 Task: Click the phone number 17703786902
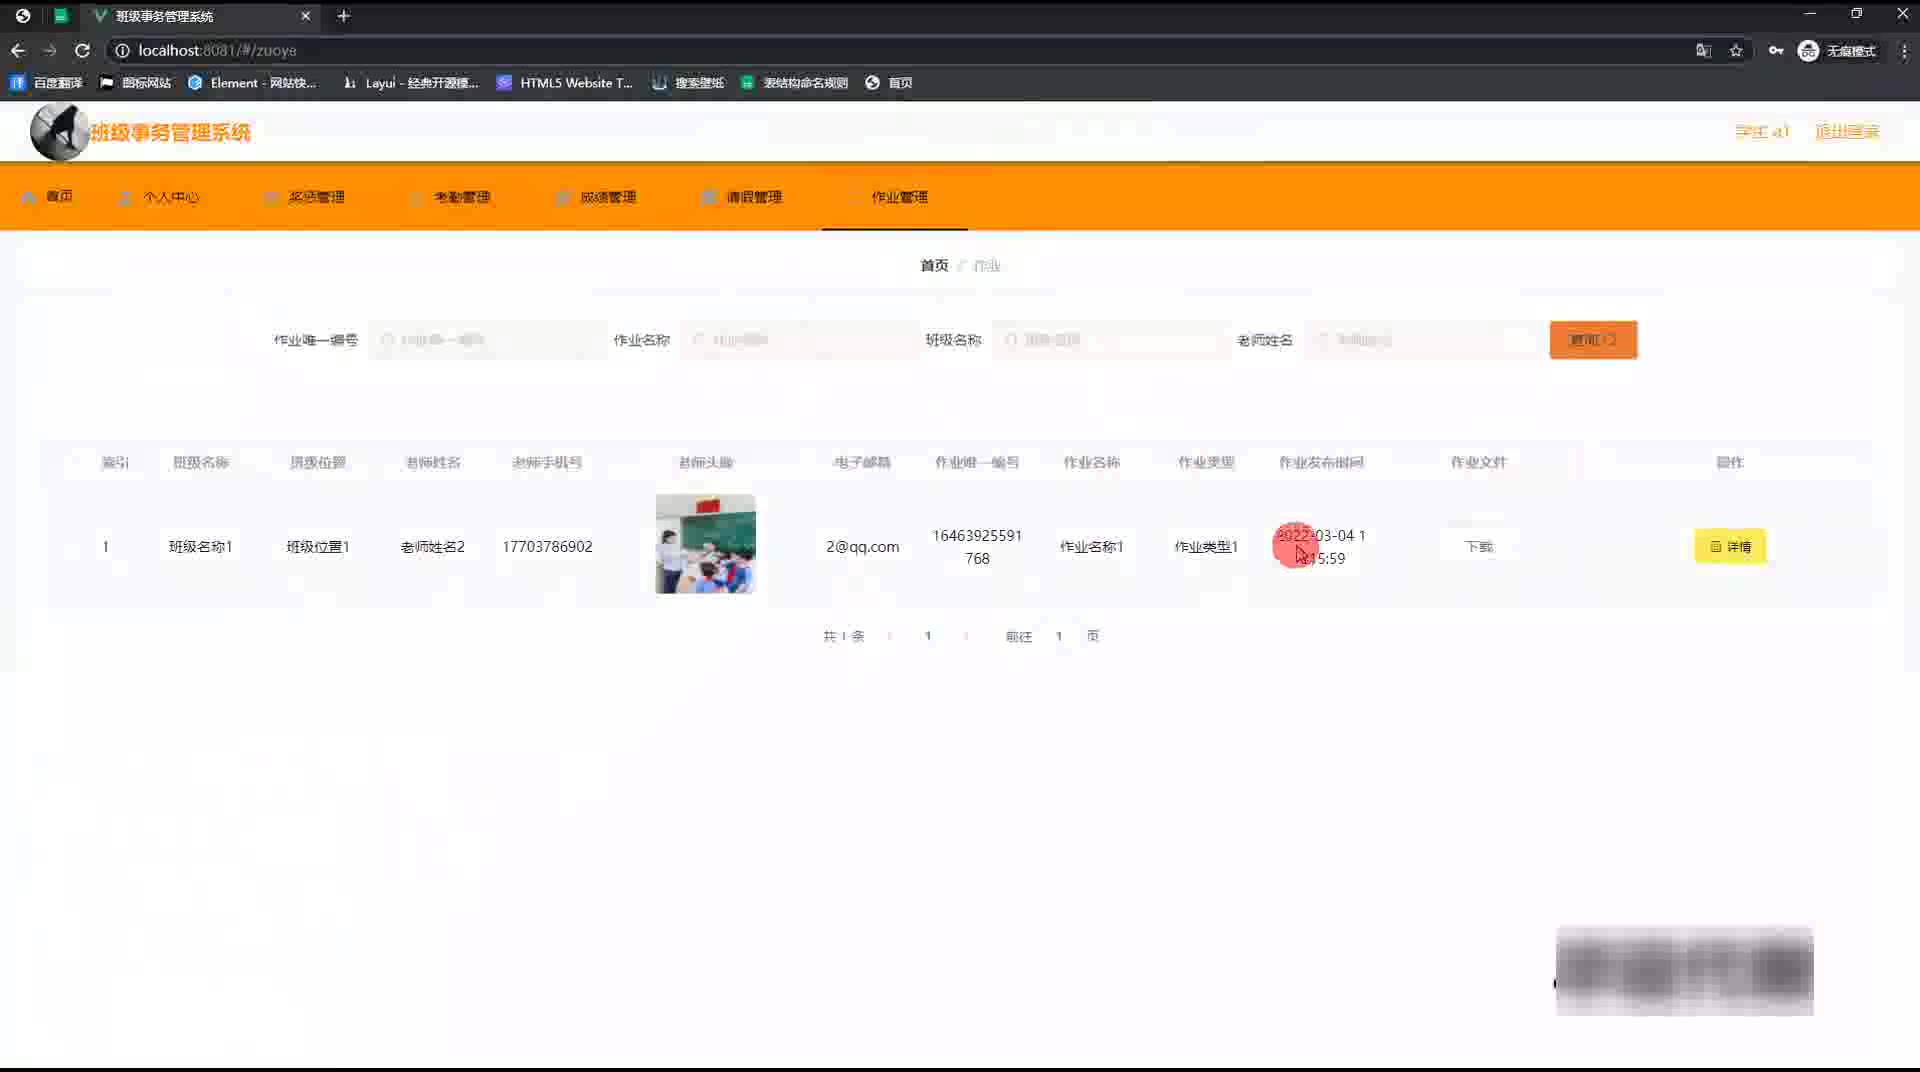tap(547, 547)
